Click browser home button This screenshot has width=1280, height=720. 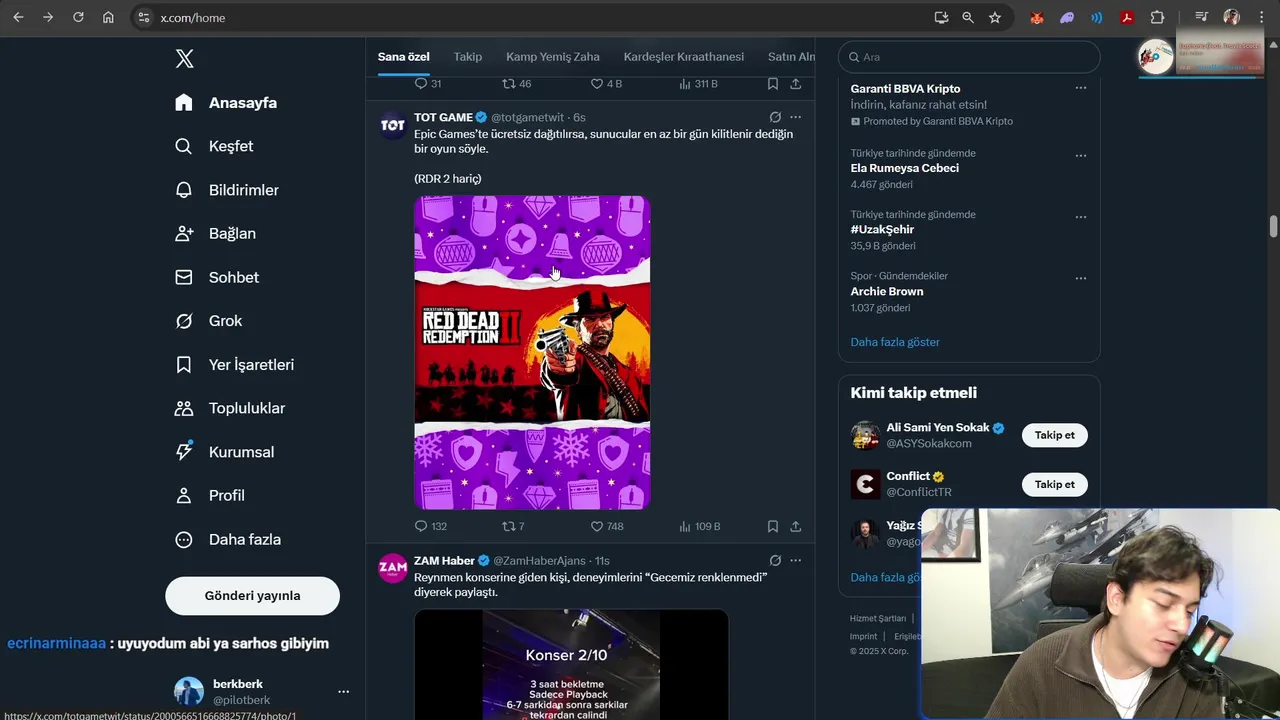(108, 17)
